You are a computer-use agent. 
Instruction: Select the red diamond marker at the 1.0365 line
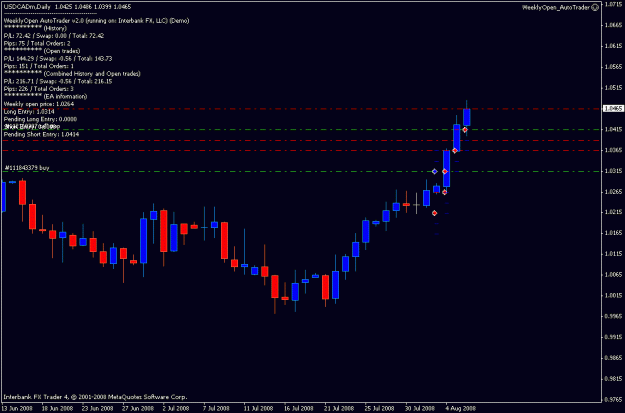[455, 151]
